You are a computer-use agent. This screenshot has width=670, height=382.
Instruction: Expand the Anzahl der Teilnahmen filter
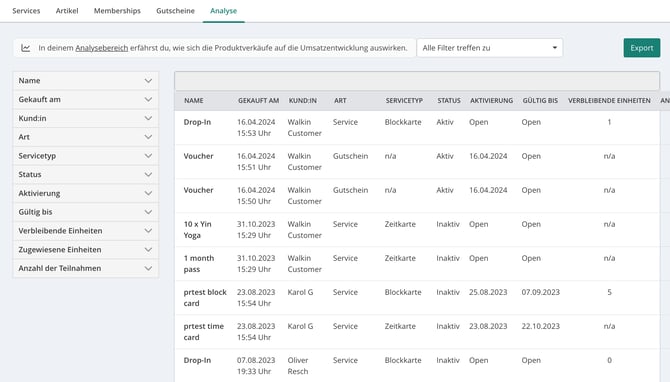pos(85,268)
